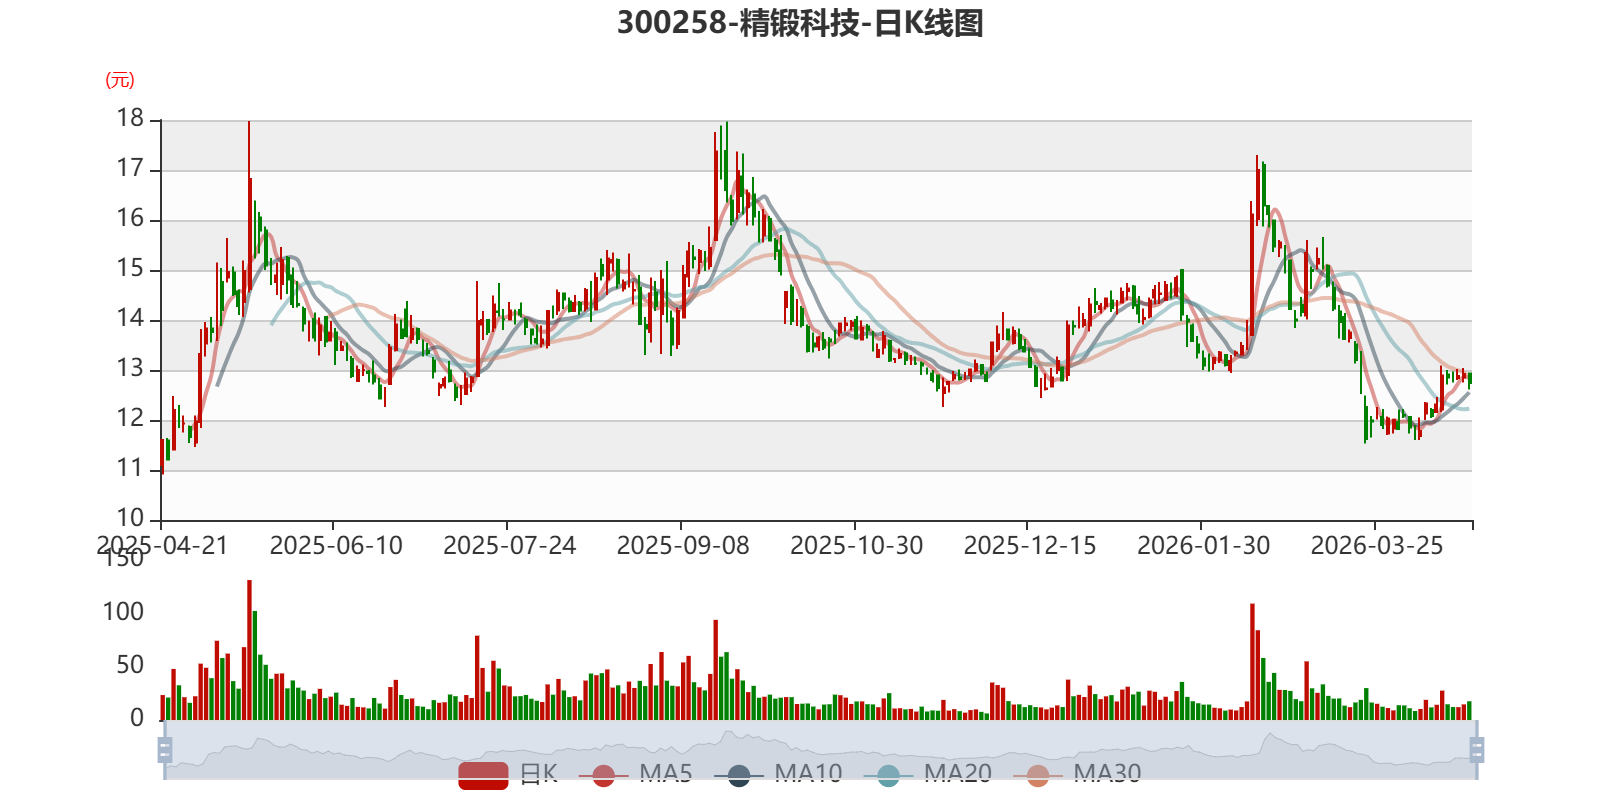The height and width of the screenshot is (800, 1600).
Task: Toggle the 日K candlestick legend icon
Action: (484, 775)
